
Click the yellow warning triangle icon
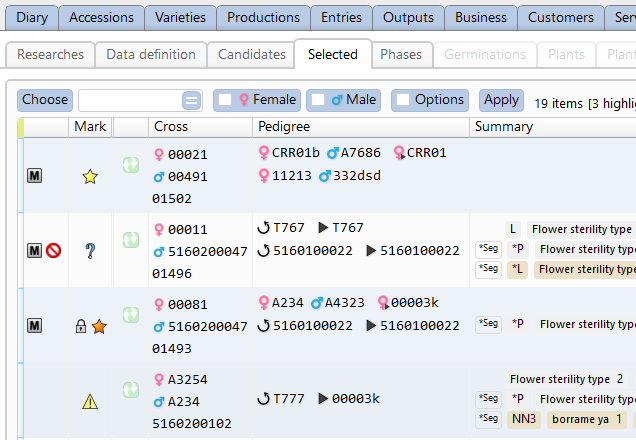pos(90,401)
